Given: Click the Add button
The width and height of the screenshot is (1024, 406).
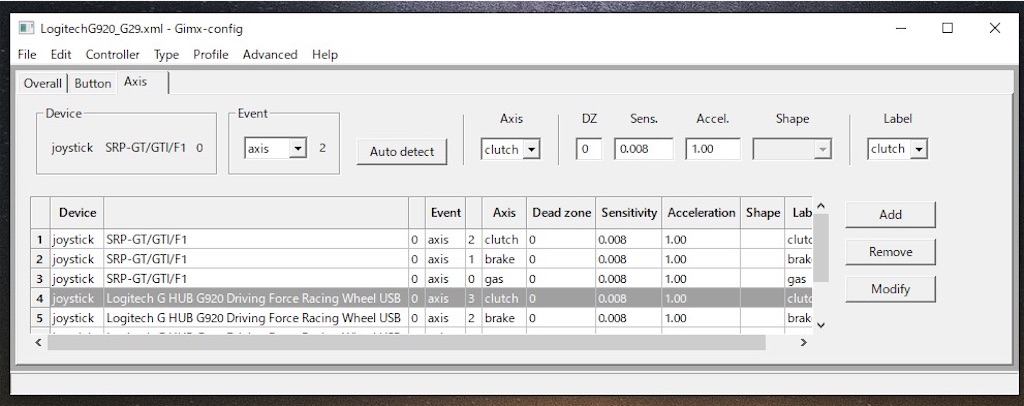Looking at the screenshot, I should (x=890, y=215).
